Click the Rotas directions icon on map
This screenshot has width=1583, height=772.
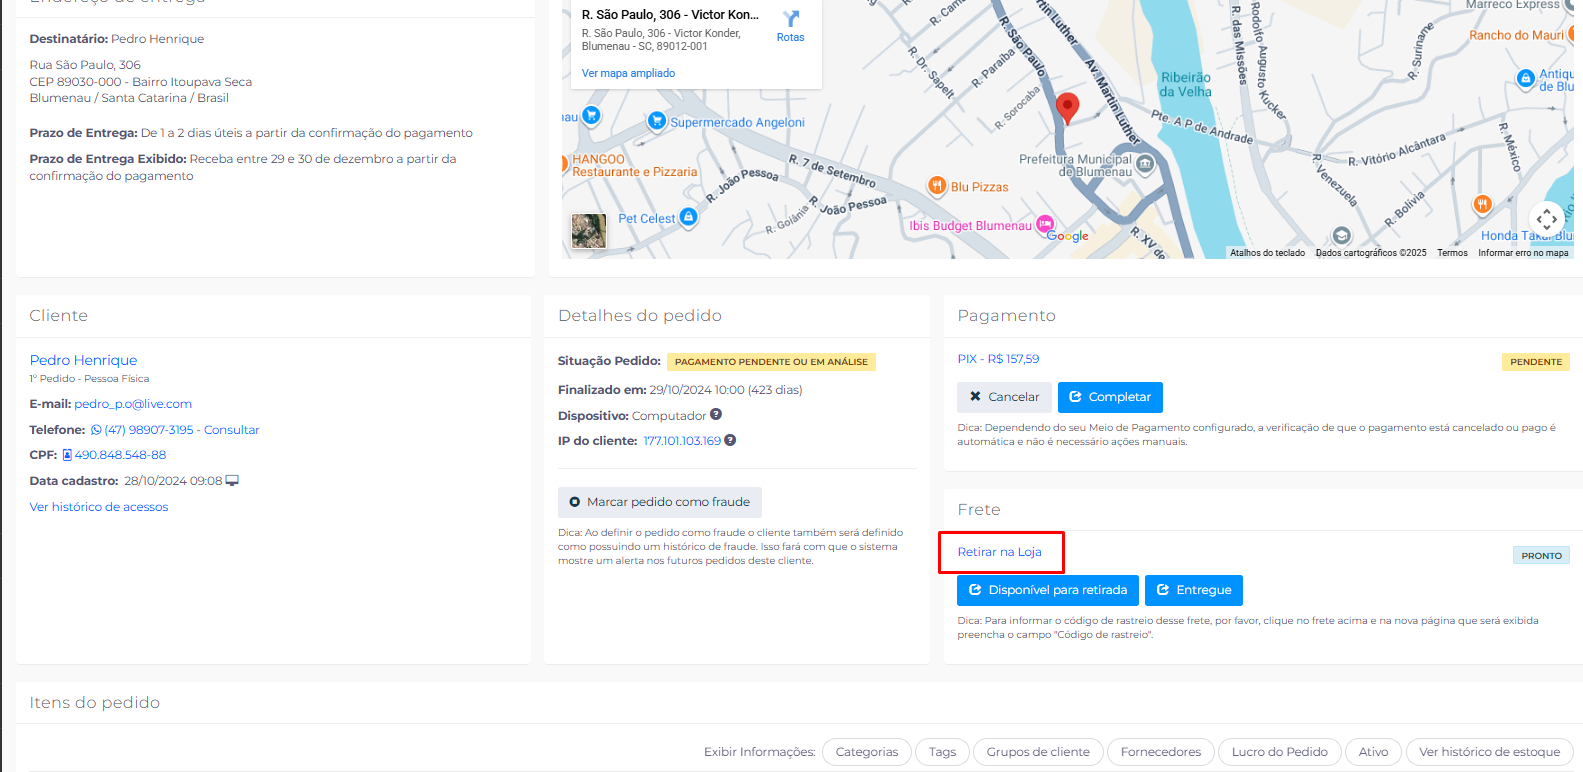tap(790, 19)
